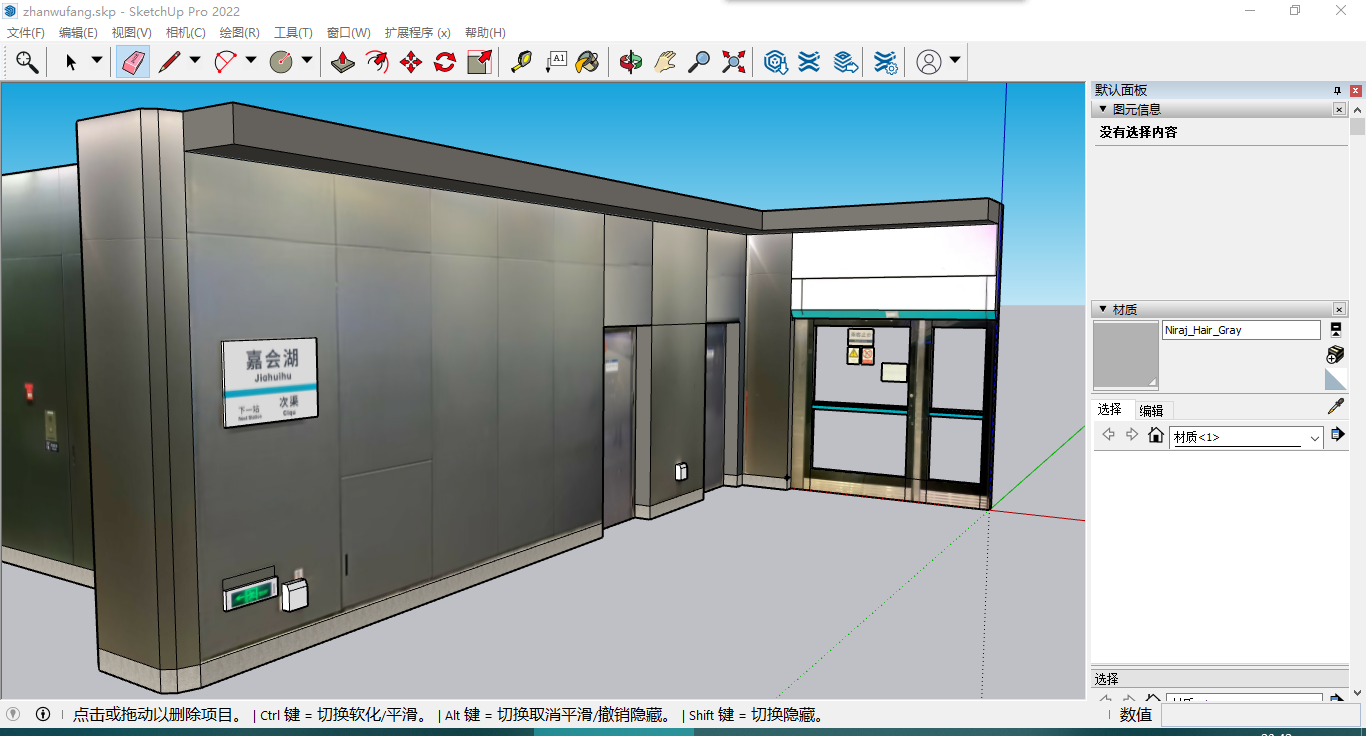
Task: Click the user account icon
Action: (x=929, y=62)
